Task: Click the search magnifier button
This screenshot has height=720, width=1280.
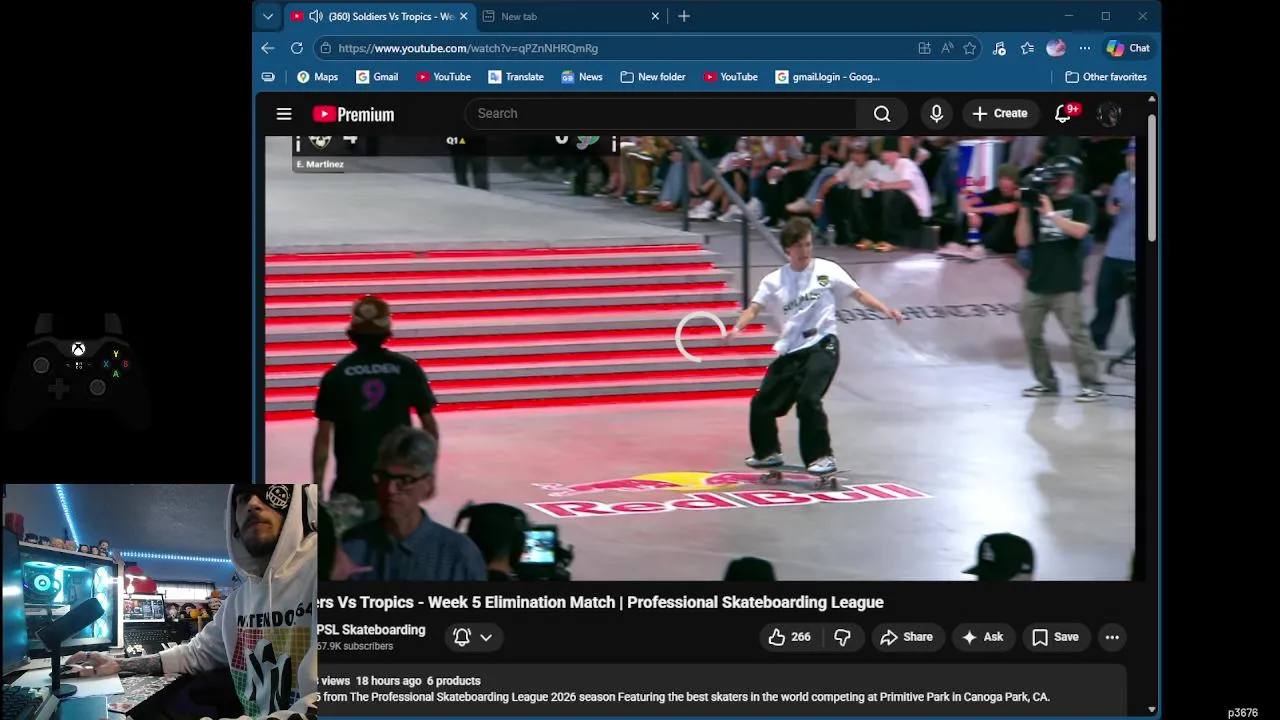Action: point(882,114)
